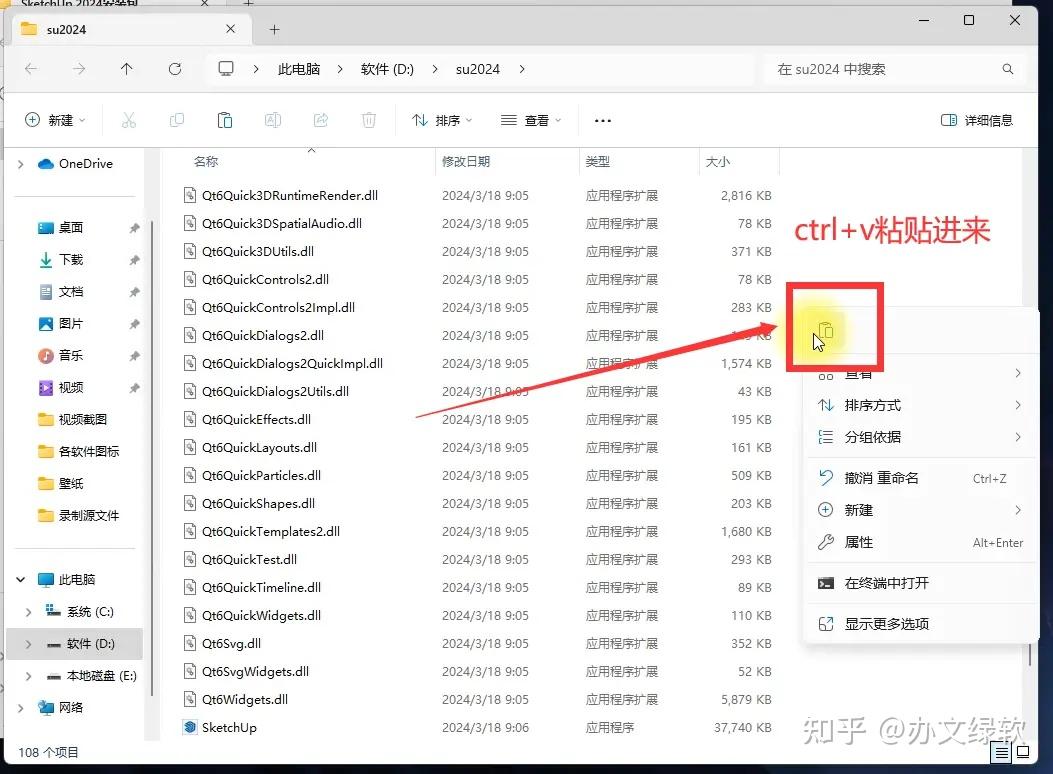
Task: Go forward in folder history
Action: (79, 68)
